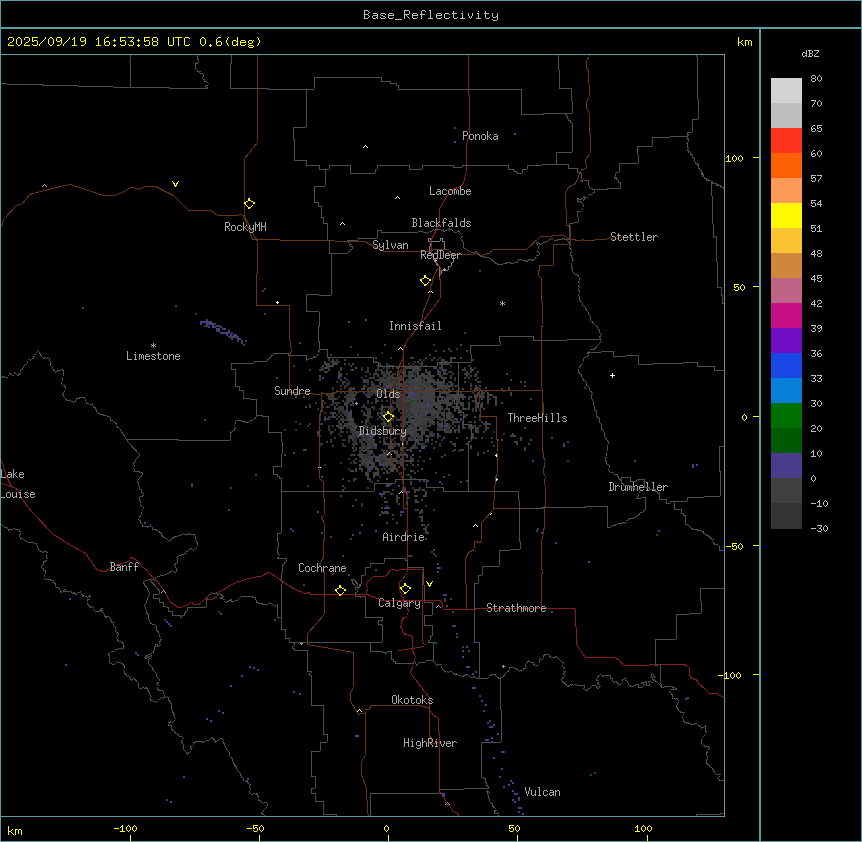Viewport: 862px width, 842px height.
Task: Click the Ponoka city label
Action: point(480,136)
